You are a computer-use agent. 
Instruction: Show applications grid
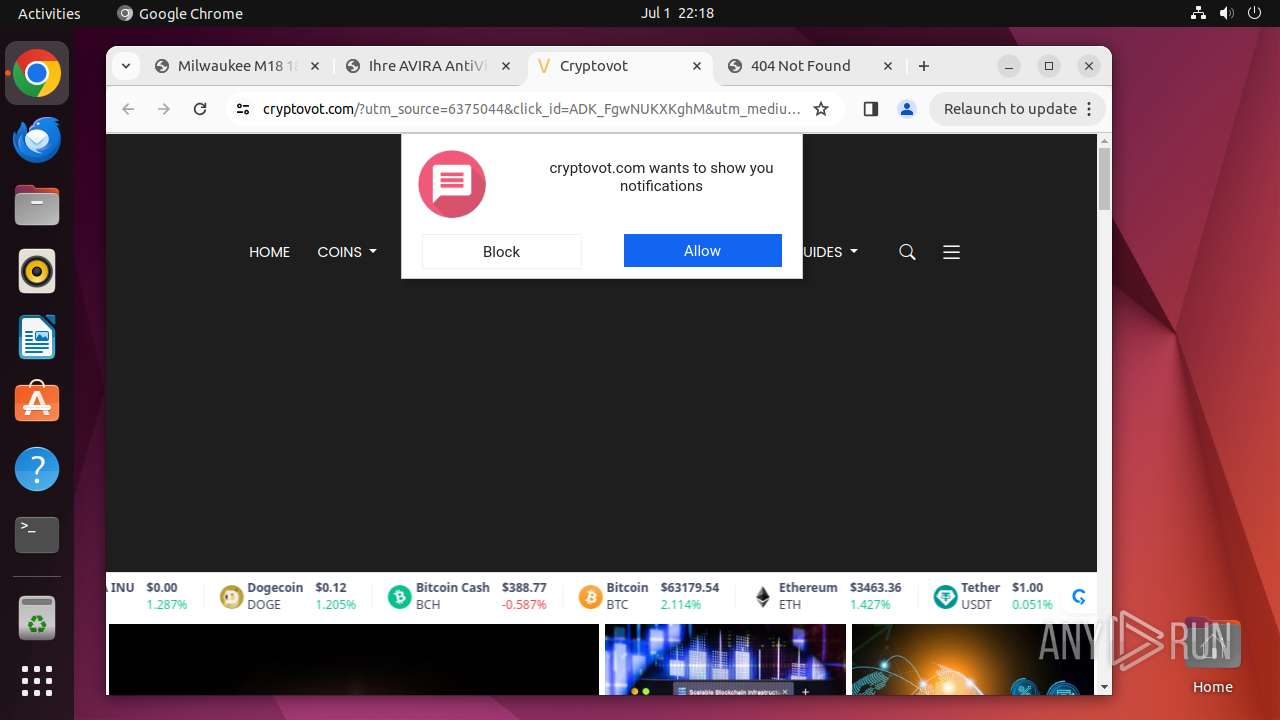click(x=37, y=681)
